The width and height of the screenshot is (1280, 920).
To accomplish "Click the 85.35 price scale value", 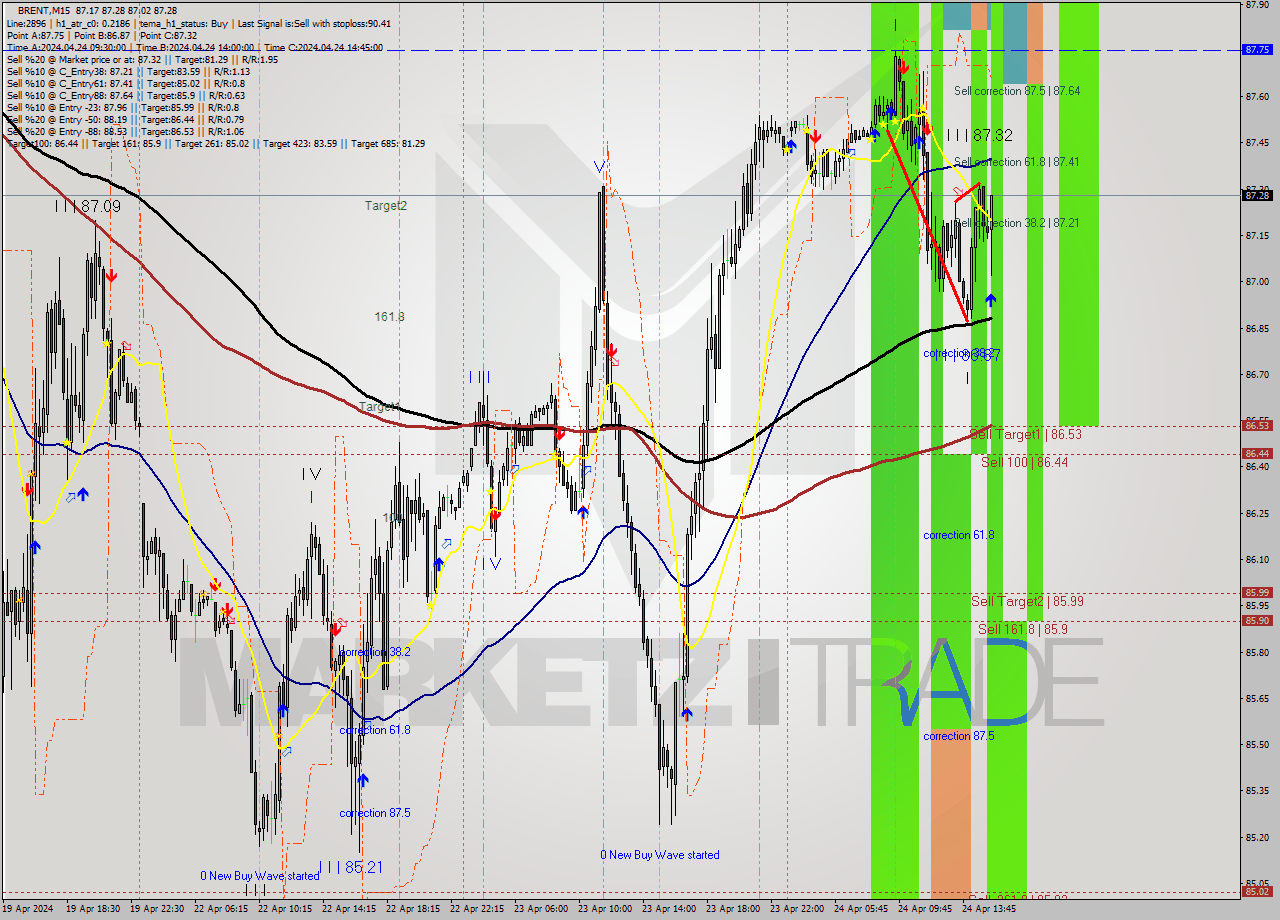I will (x=1257, y=792).
